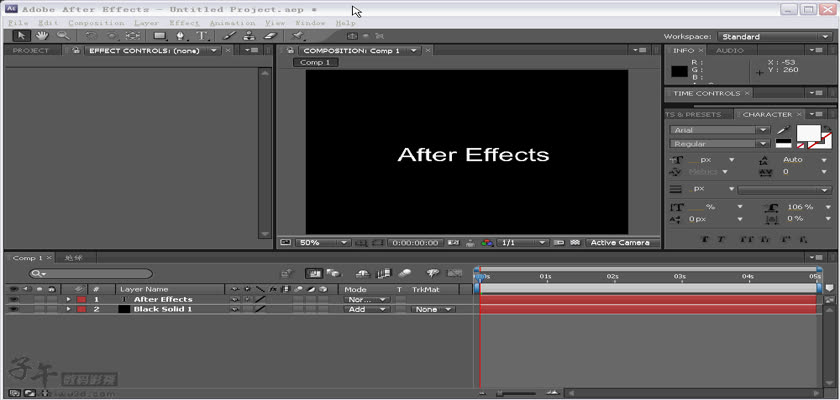Click the Draft 3D timeline button
840x400 pixels.
(x=333, y=274)
